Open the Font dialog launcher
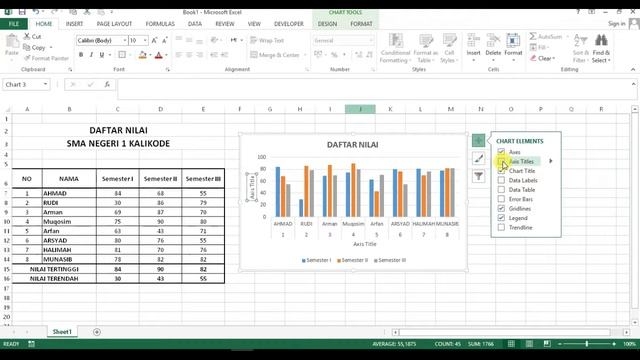Image resolution: width=640 pixels, height=360 pixels. pyautogui.click(x=168, y=70)
